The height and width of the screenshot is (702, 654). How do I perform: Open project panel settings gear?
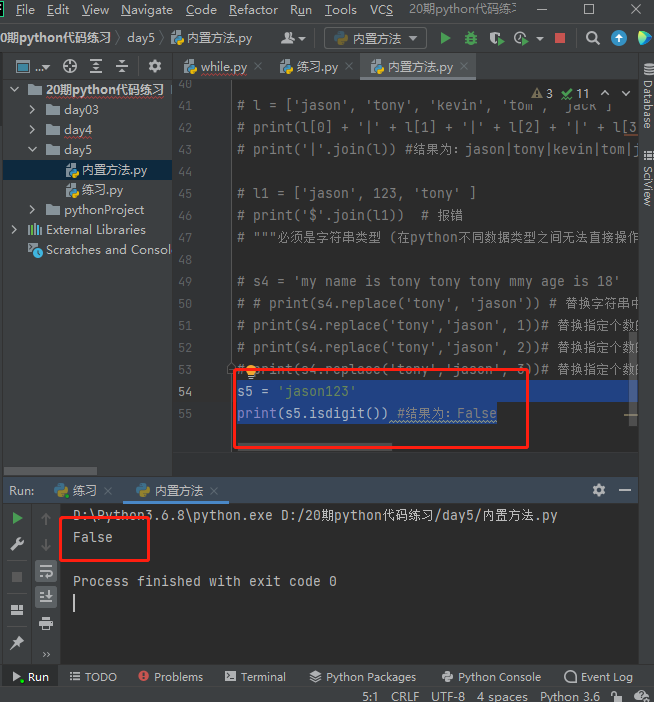155,67
